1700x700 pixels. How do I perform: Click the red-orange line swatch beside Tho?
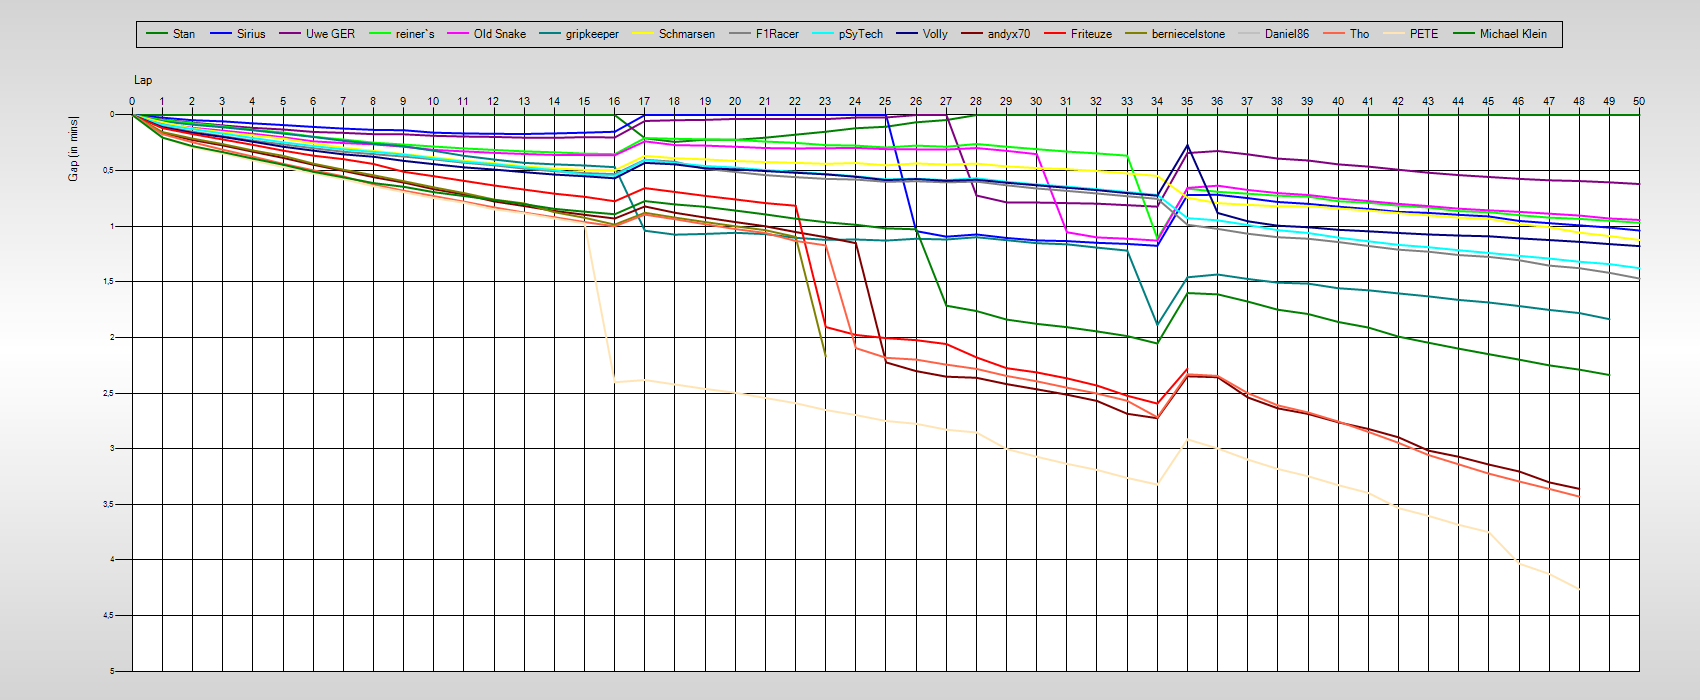pyautogui.click(x=1334, y=34)
